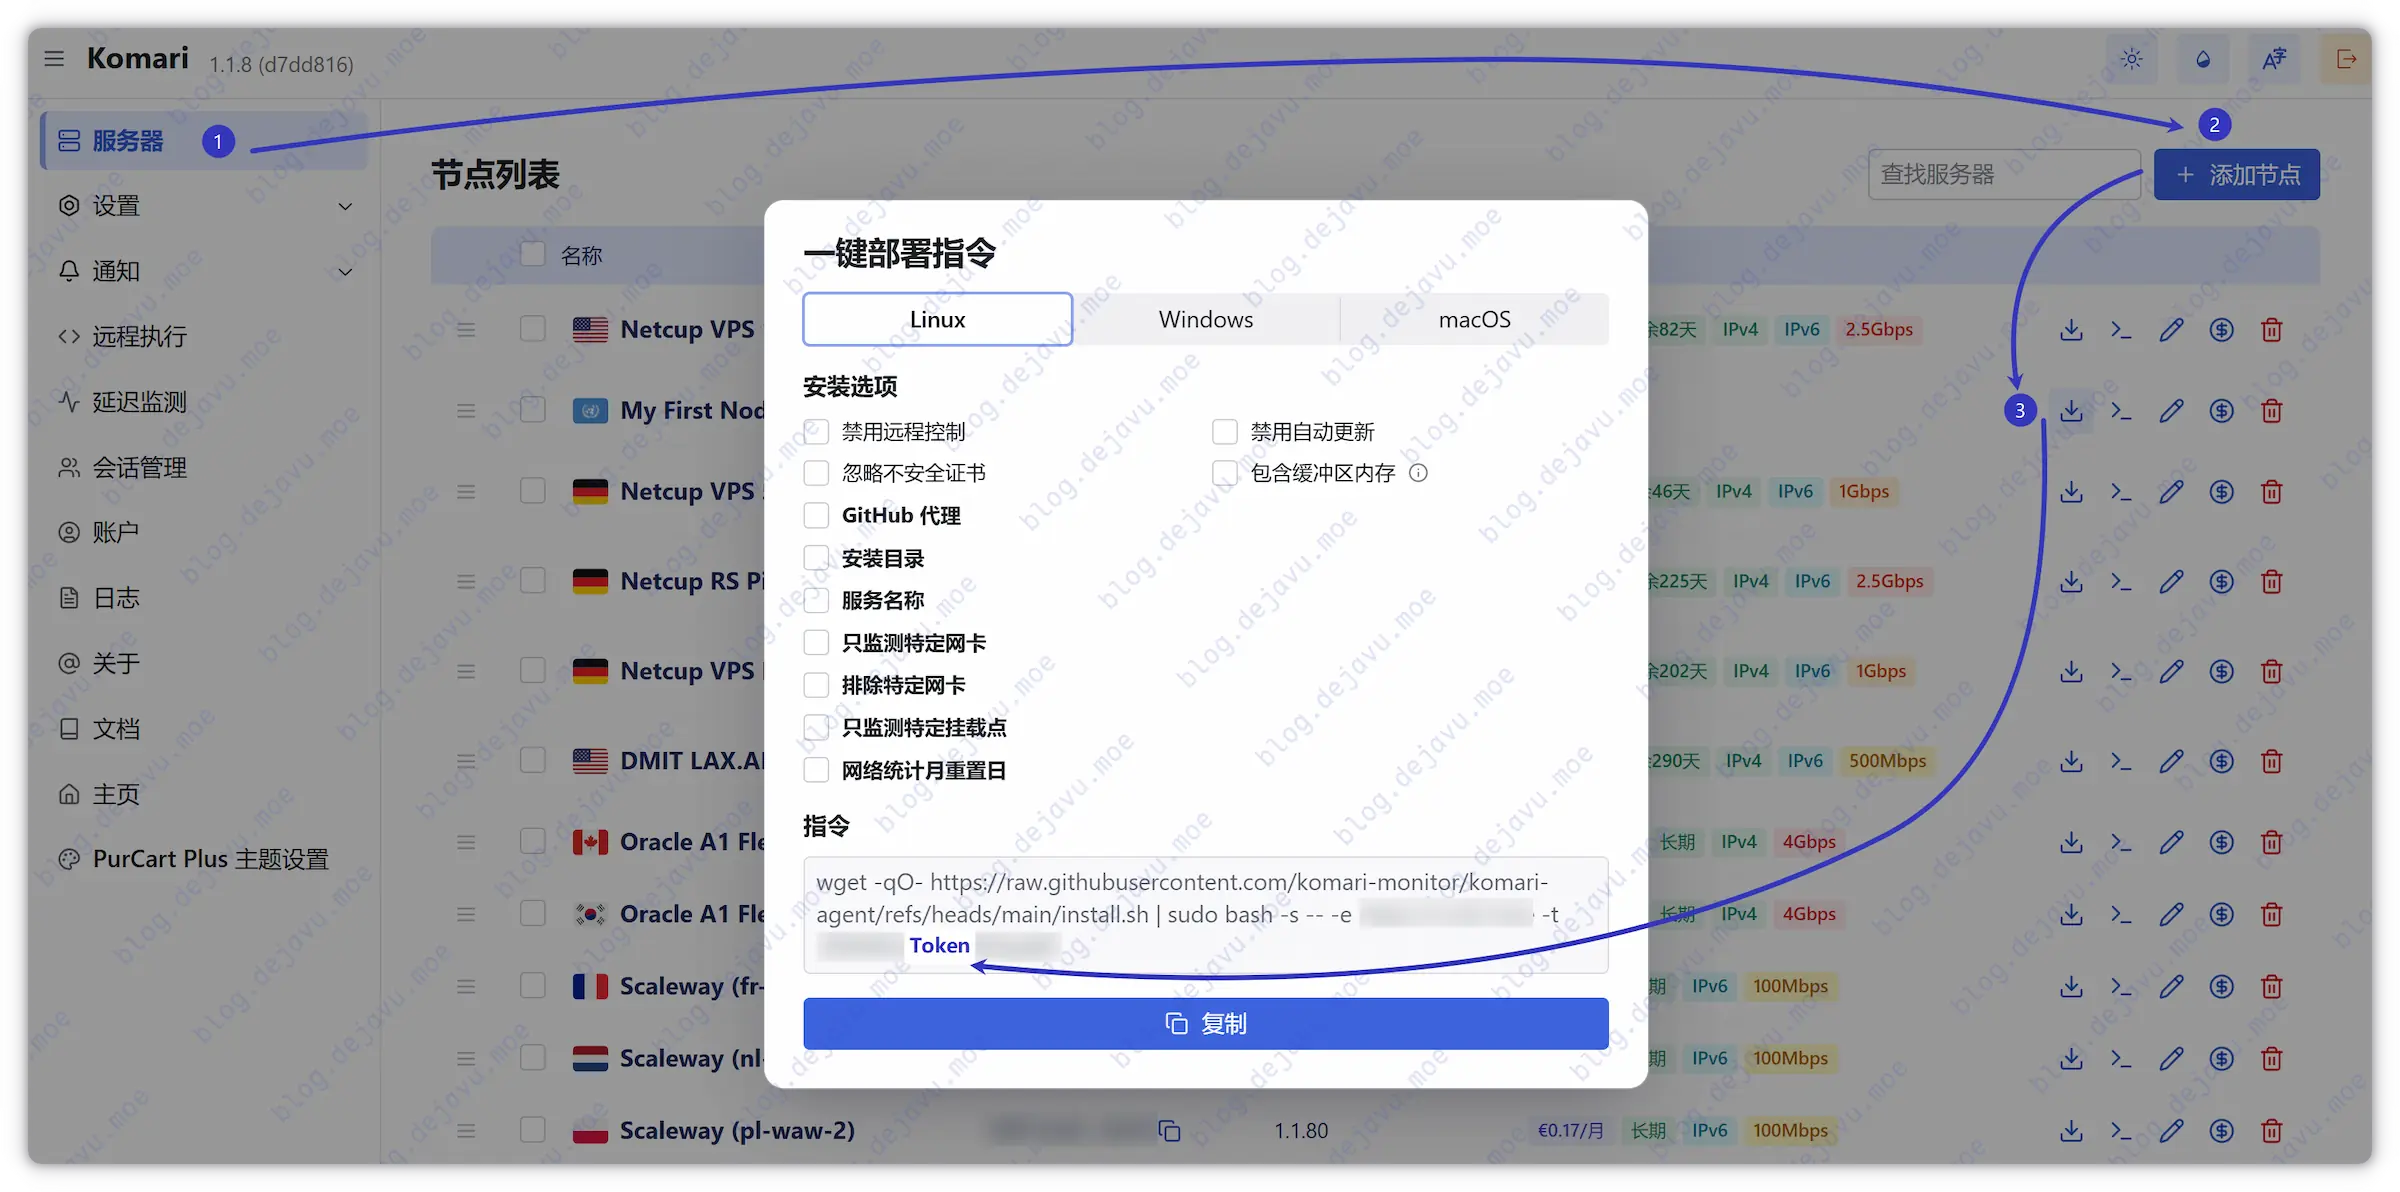Screen dimensions: 2400x1192
Task: Check the GitHub 代理 option
Action: (817, 516)
